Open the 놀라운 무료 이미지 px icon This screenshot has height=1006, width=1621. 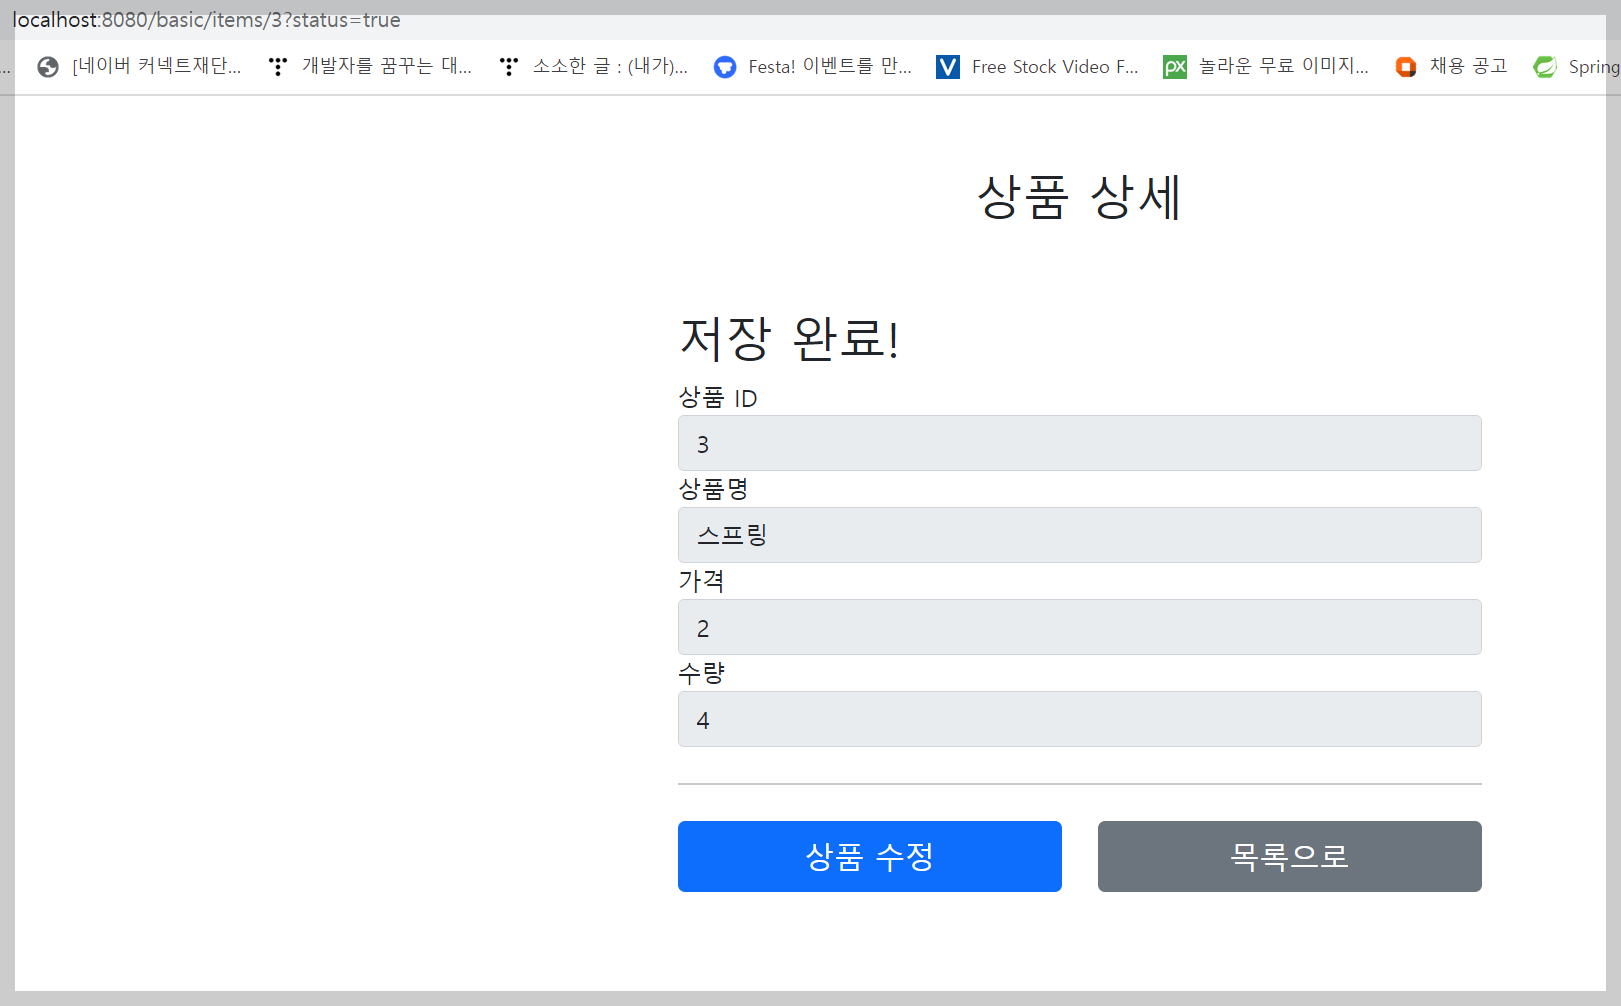1175,67
